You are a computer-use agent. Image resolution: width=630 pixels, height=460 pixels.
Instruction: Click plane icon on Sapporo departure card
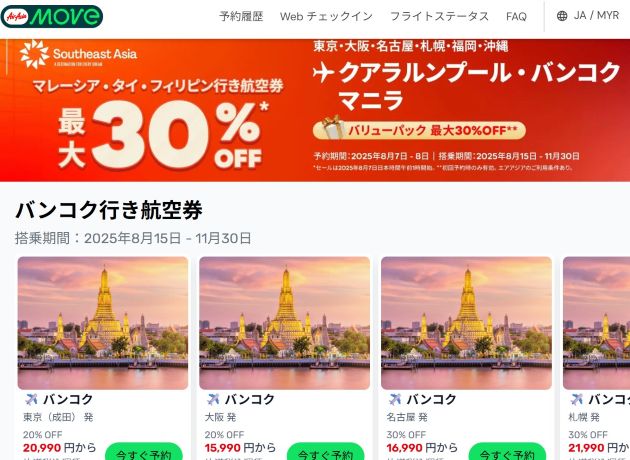point(576,399)
